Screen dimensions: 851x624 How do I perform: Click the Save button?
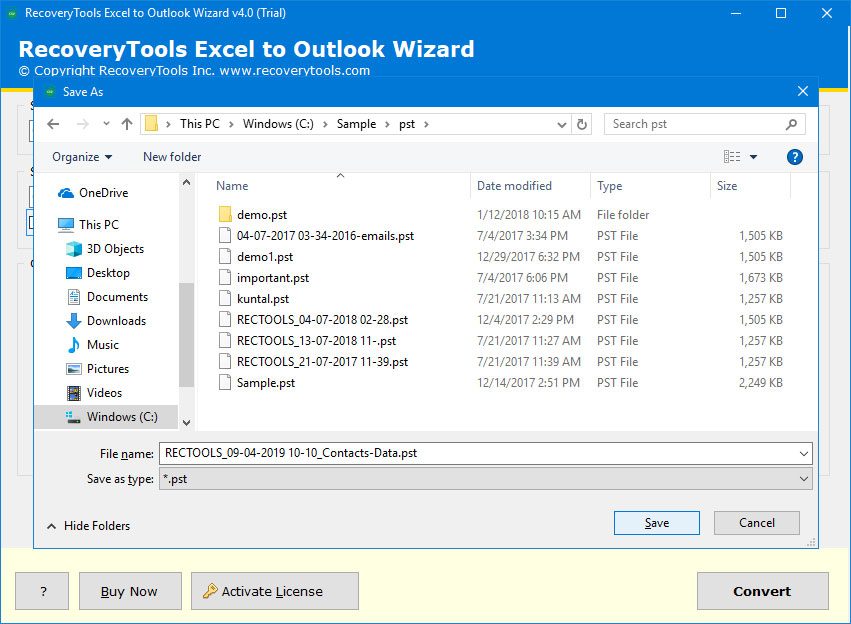tap(657, 523)
